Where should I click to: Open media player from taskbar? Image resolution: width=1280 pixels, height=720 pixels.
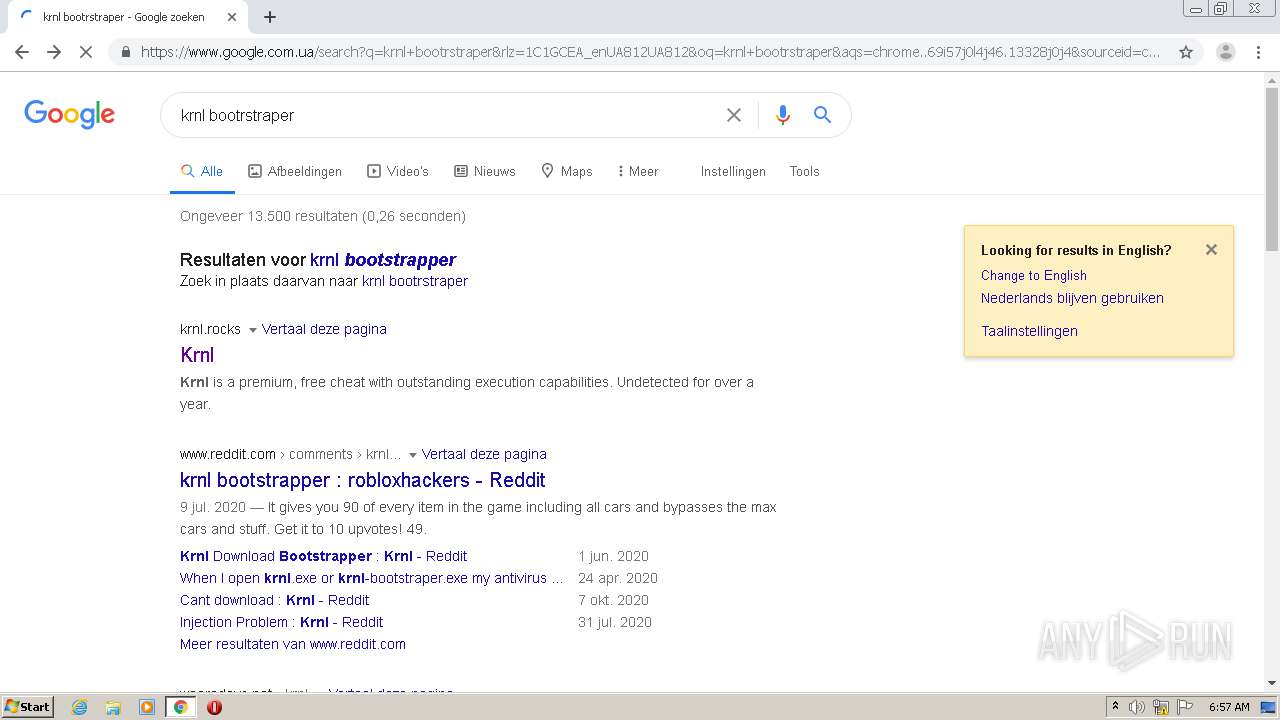[x=147, y=707]
